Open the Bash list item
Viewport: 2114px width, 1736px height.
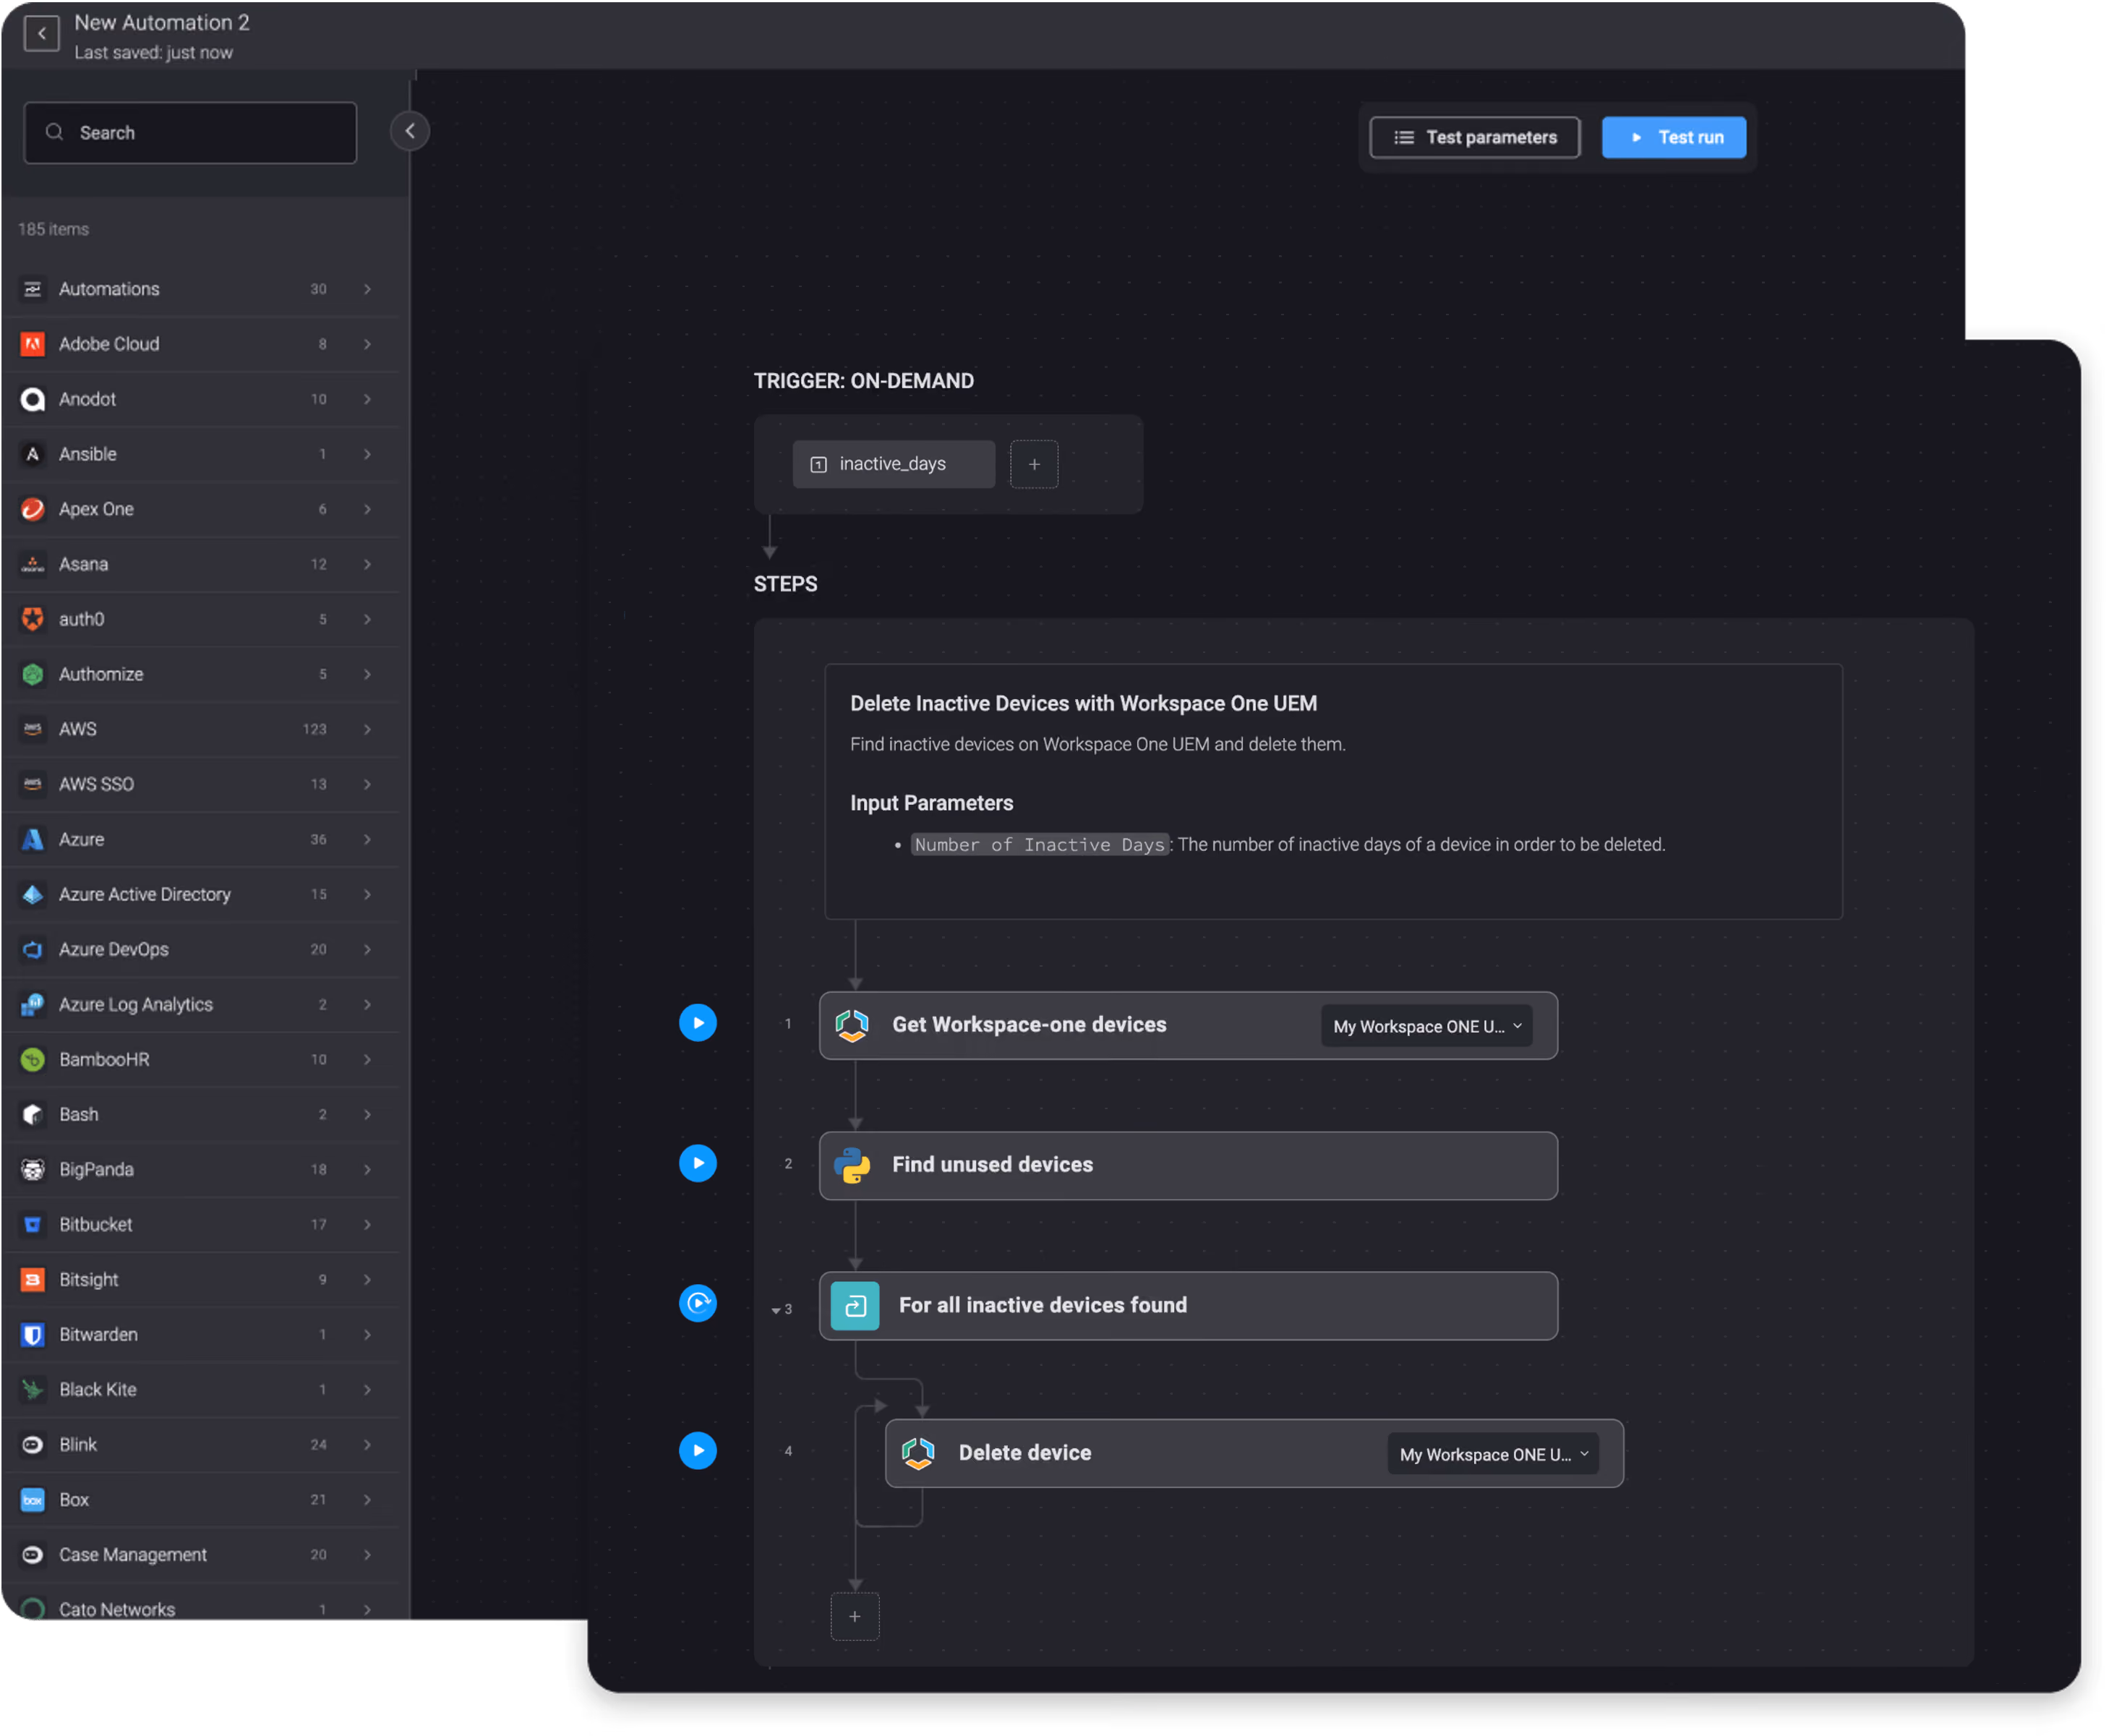[x=200, y=1114]
